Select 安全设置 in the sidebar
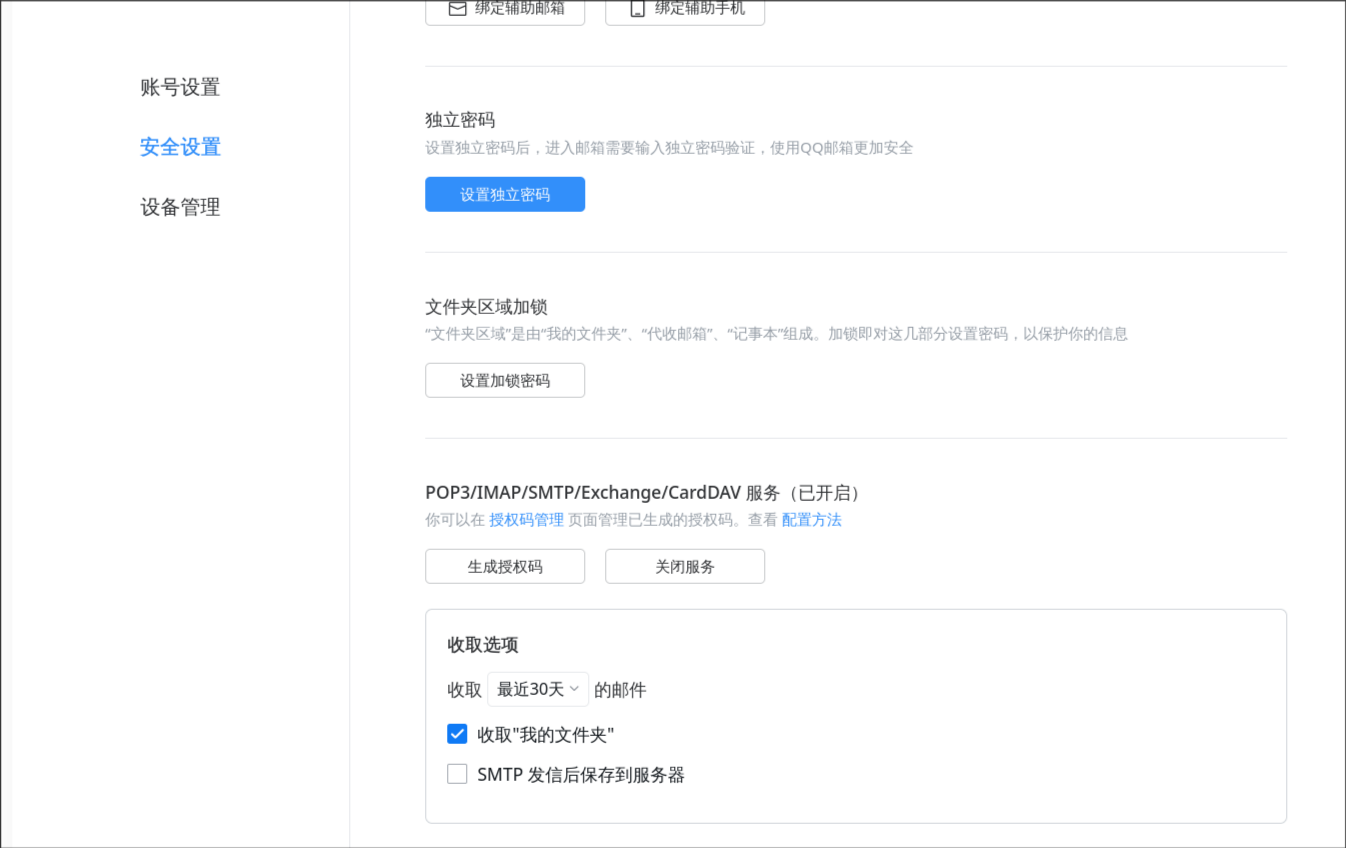The width and height of the screenshot is (1346, 848). [180, 147]
